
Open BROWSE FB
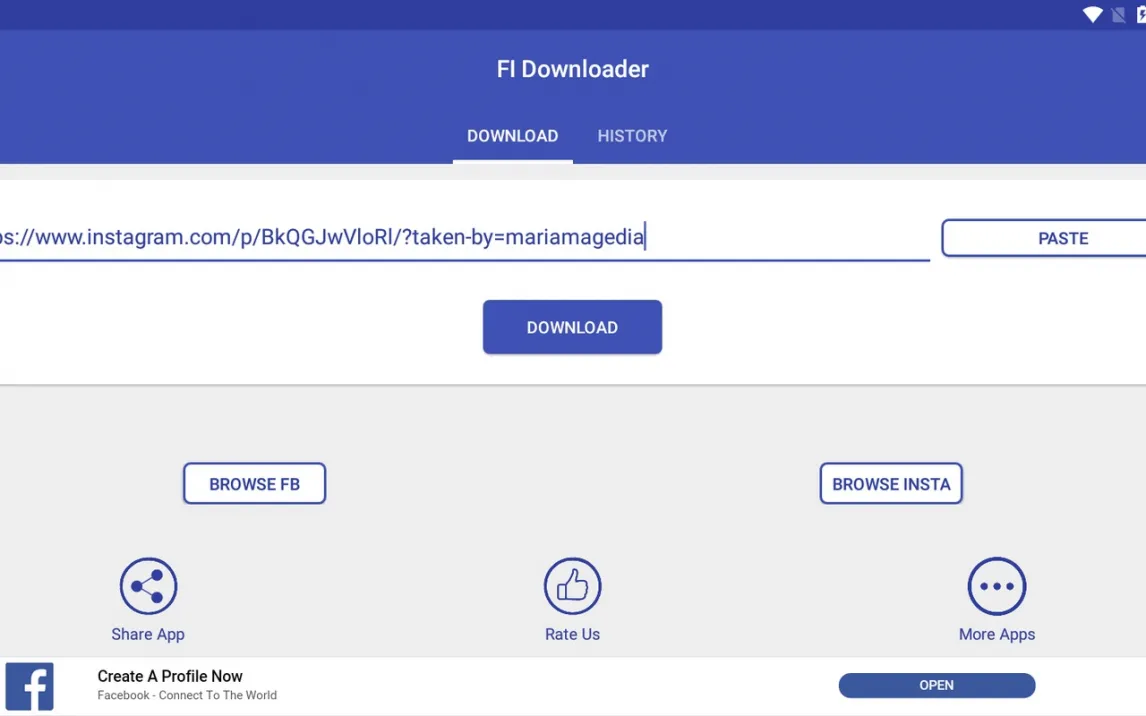(254, 484)
